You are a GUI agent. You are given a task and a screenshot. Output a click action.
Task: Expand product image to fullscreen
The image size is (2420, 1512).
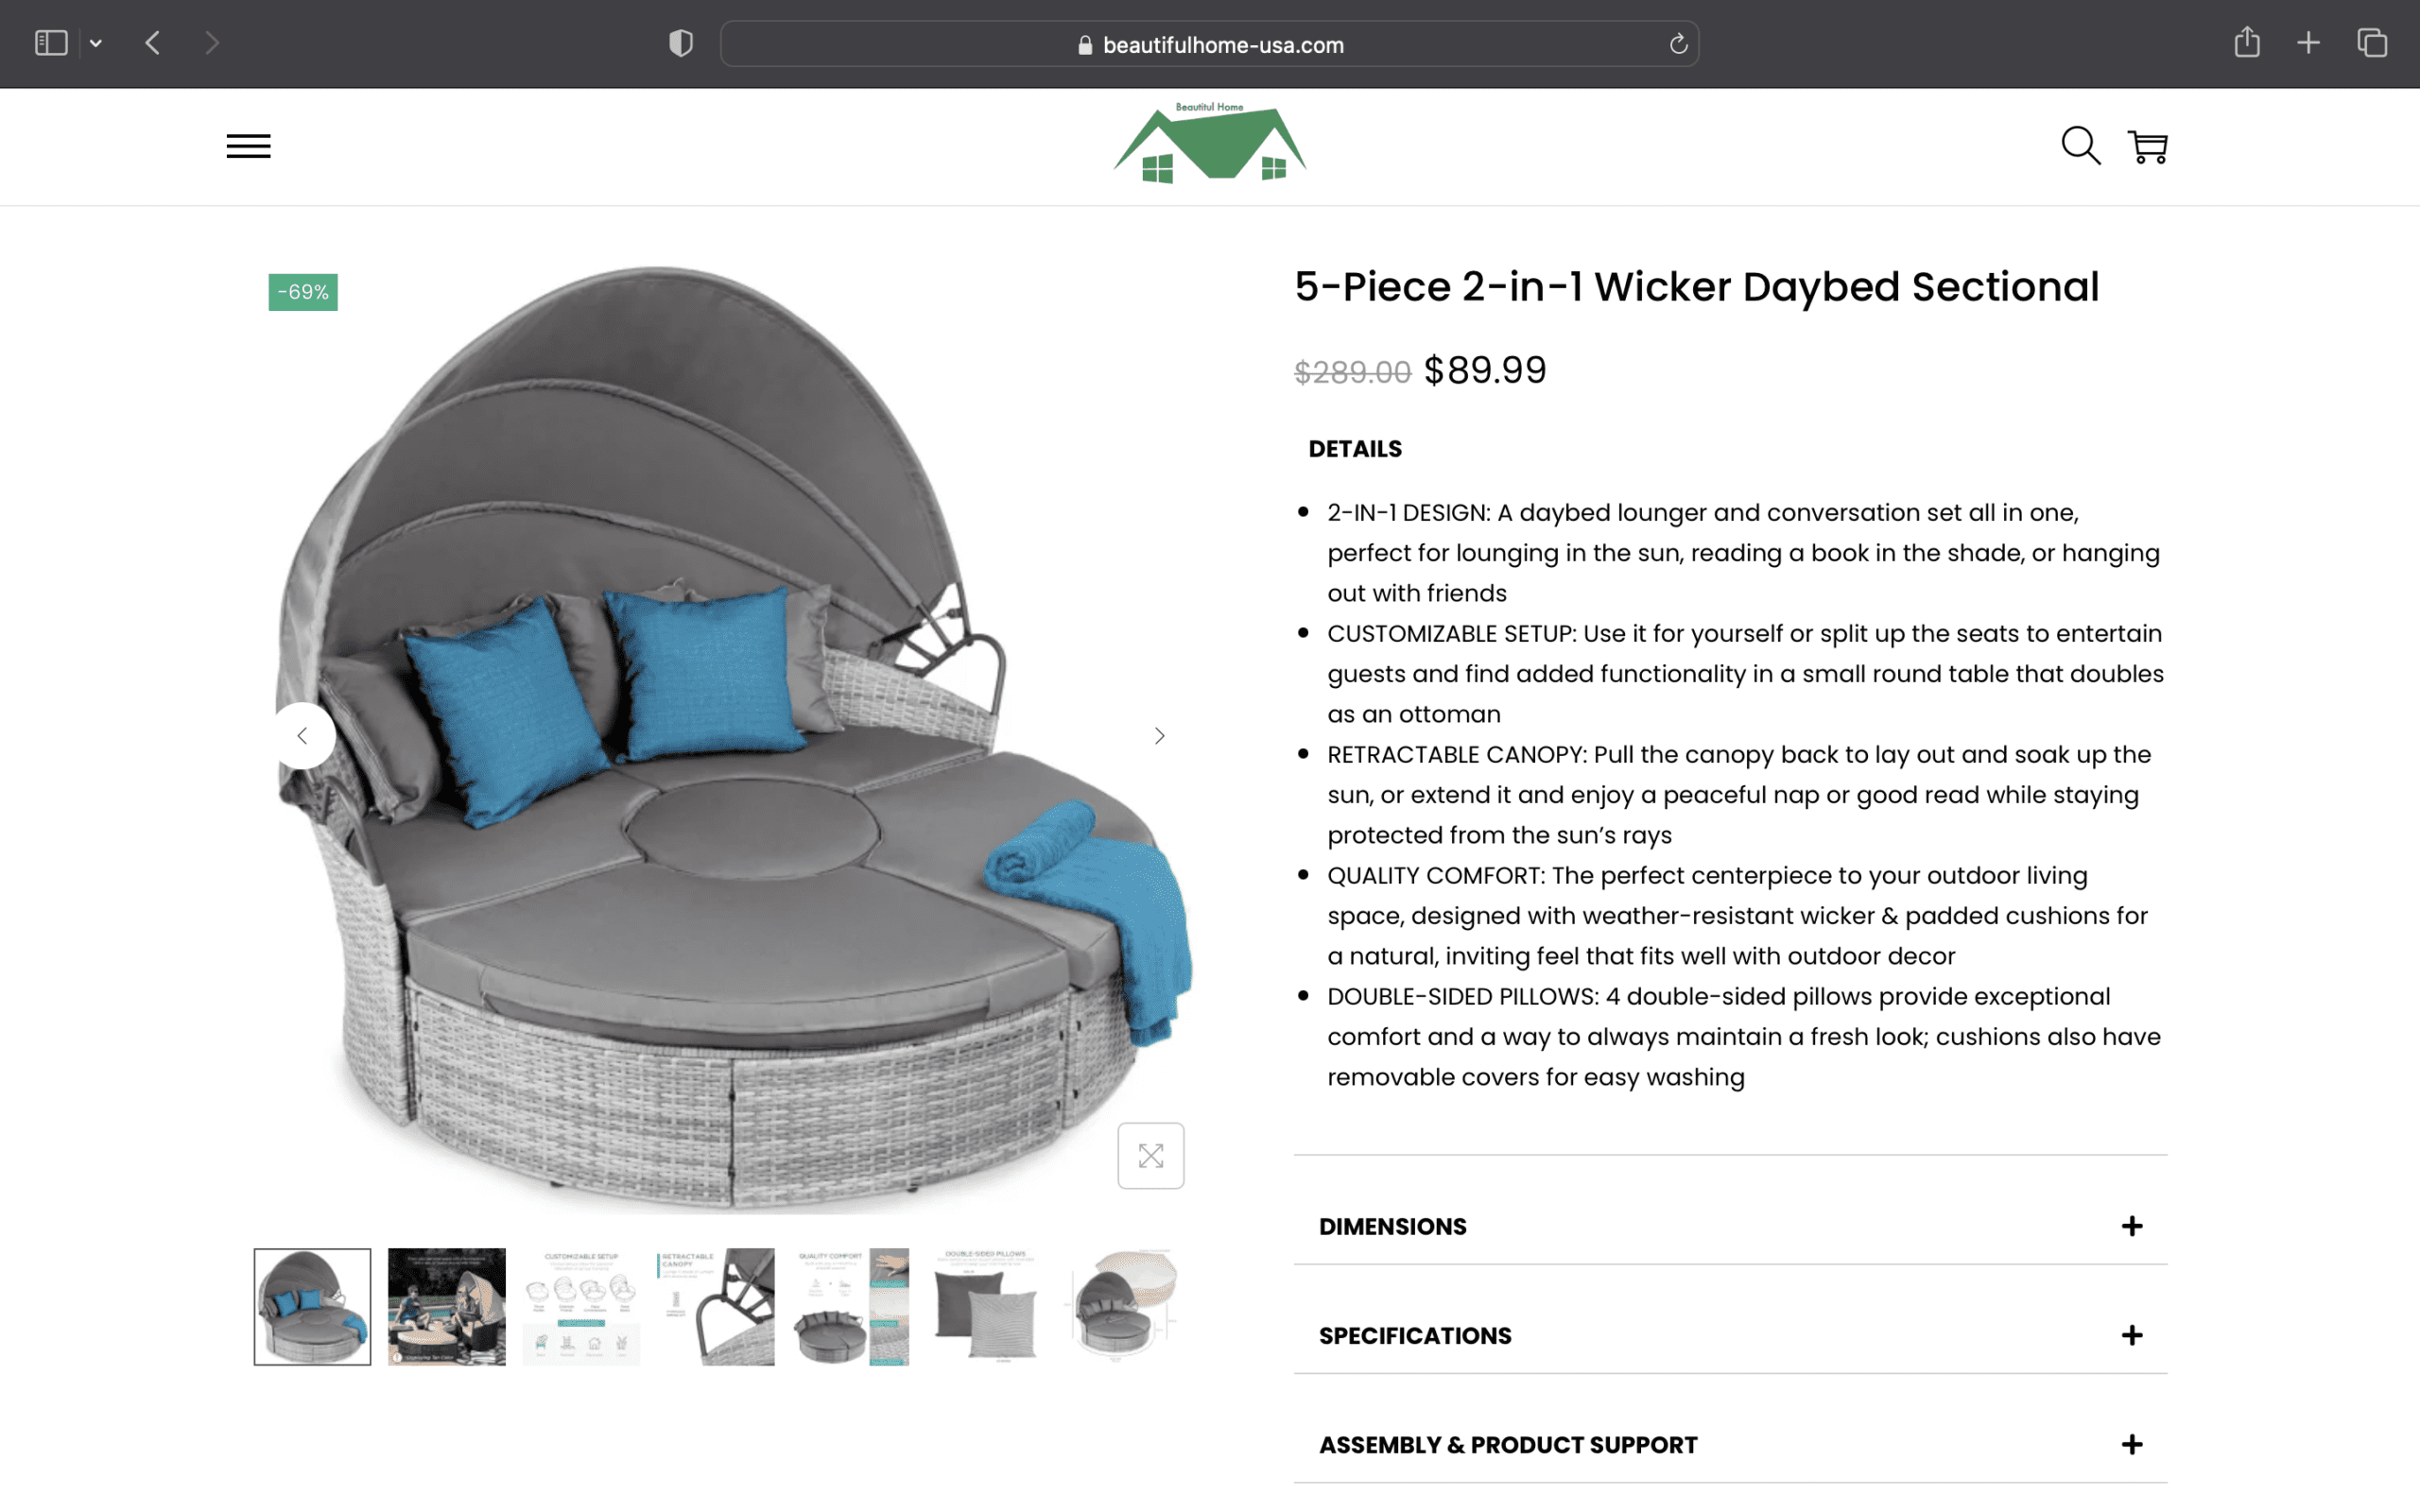point(1151,1156)
